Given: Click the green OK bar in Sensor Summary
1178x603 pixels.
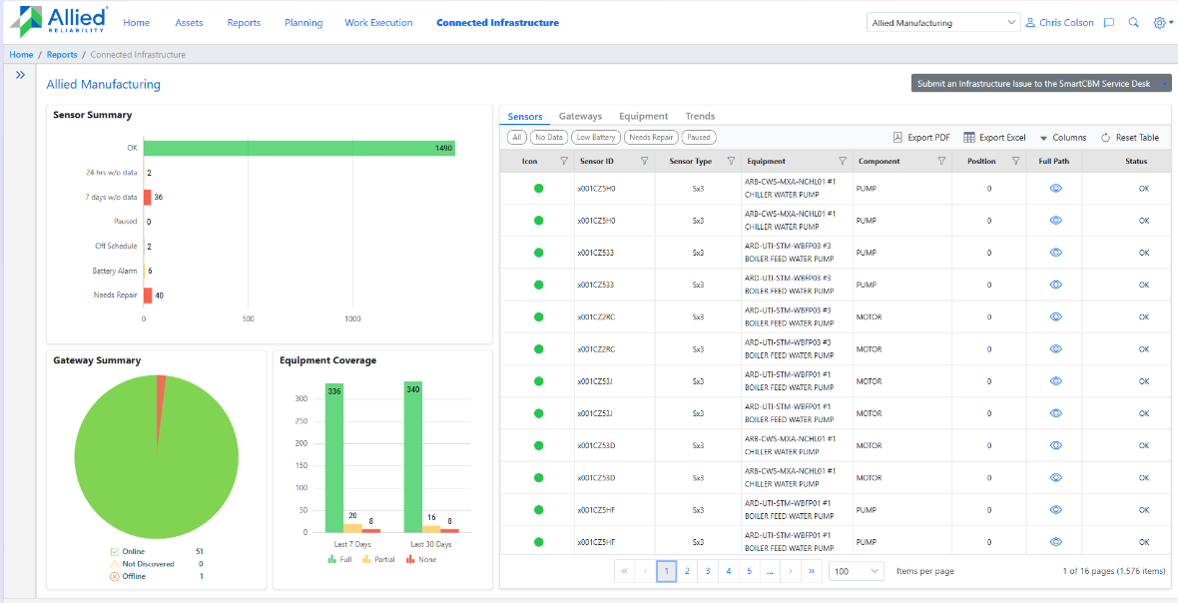Looking at the screenshot, I should pos(299,148).
